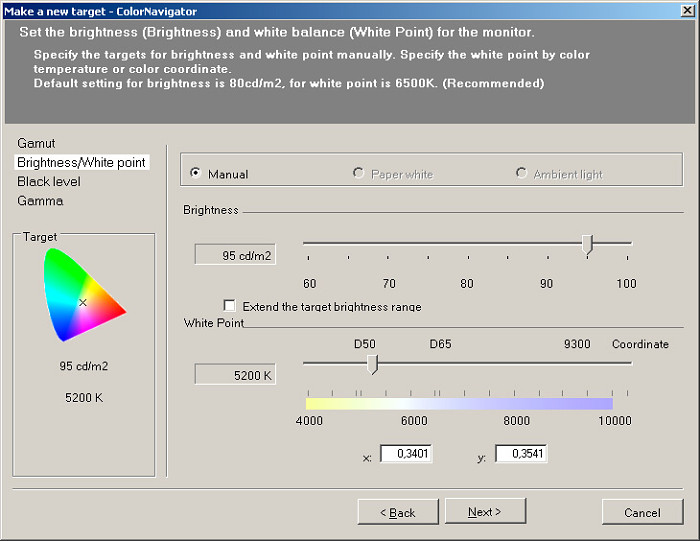Click the 95 cd/m2 brightness value box
This screenshot has width=700, height=541.
pyautogui.click(x=235, y=255)
